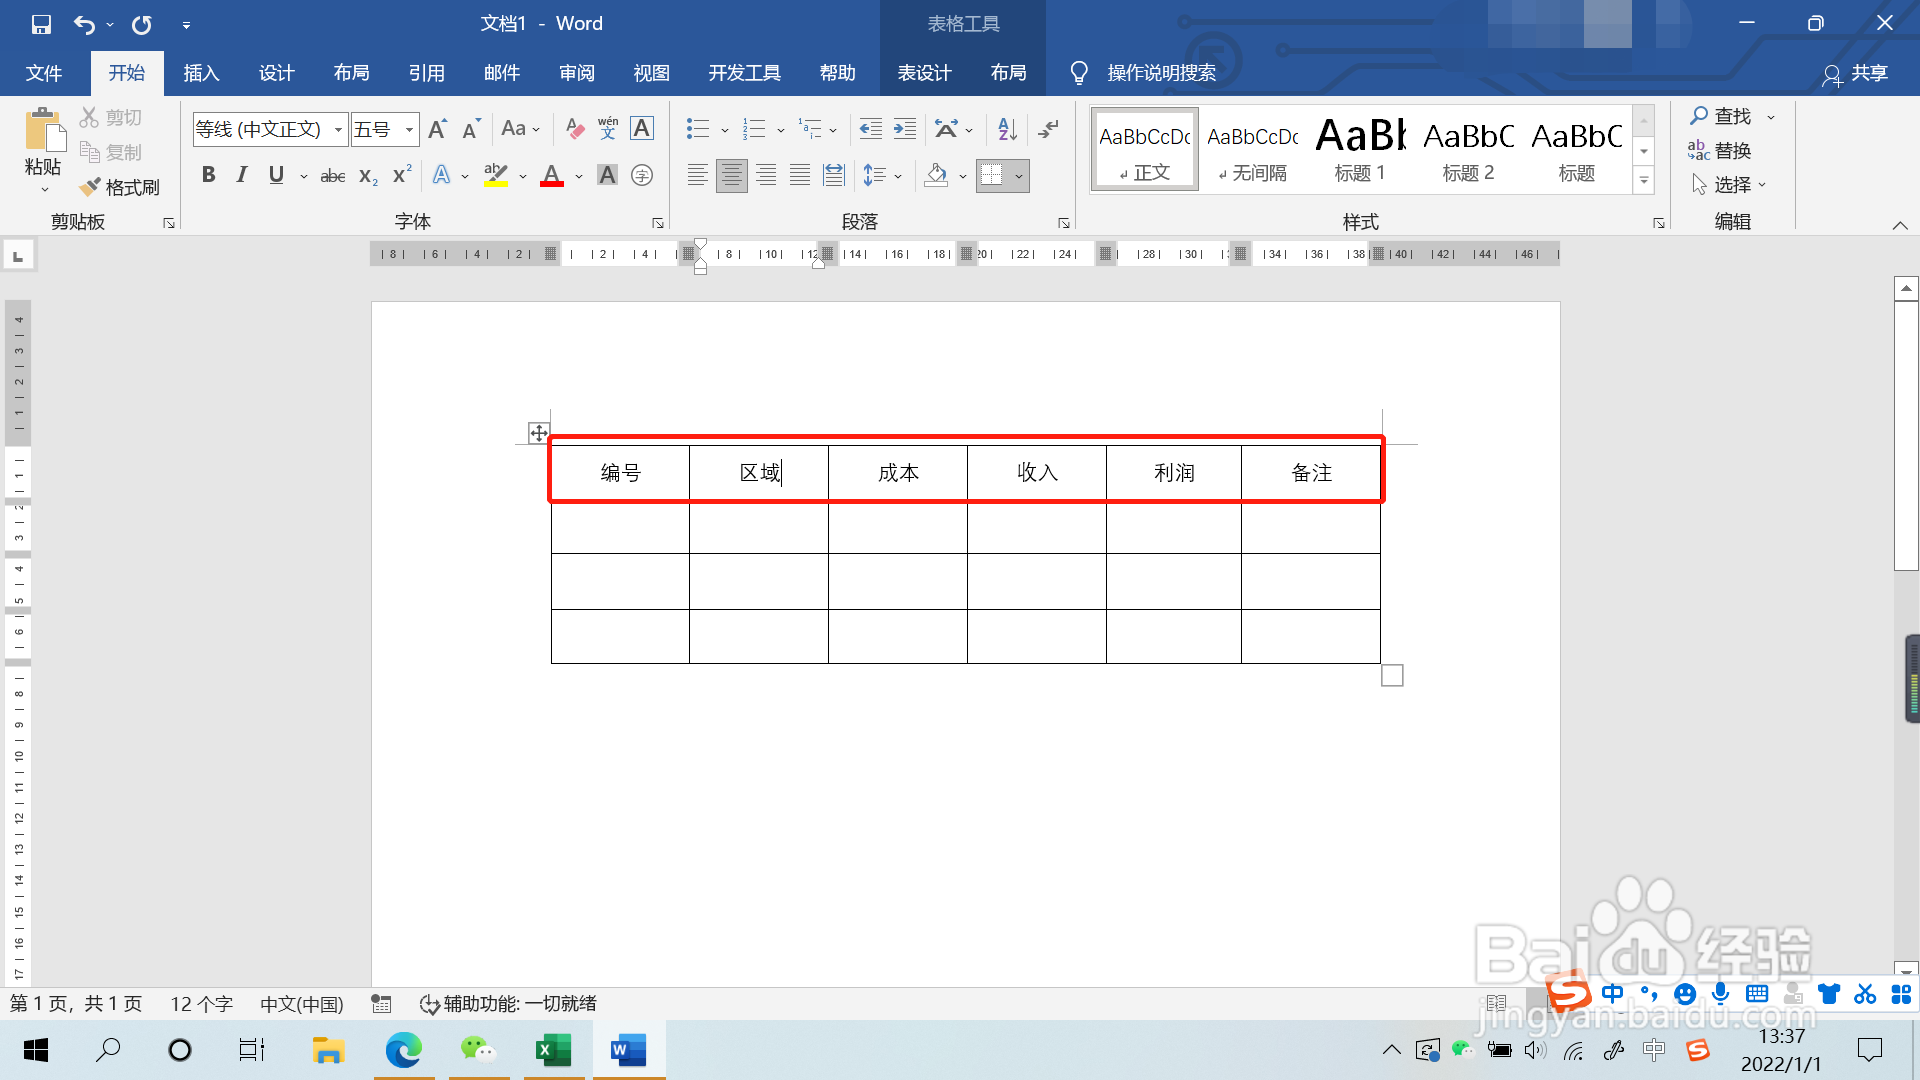Switch to the 插入 ribbon tab
This screenshot has width=1920, height=1080.
[201, 73]
